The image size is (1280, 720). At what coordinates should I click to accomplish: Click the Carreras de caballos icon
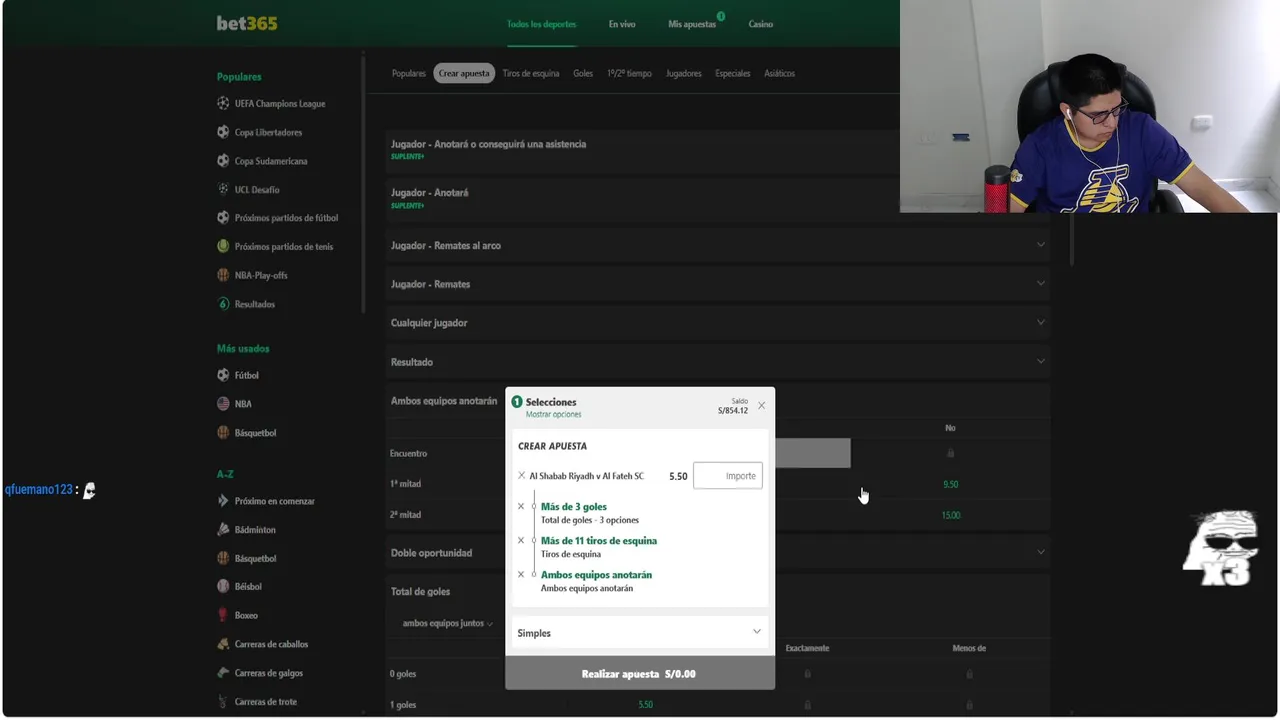click(x=223, y=644)
